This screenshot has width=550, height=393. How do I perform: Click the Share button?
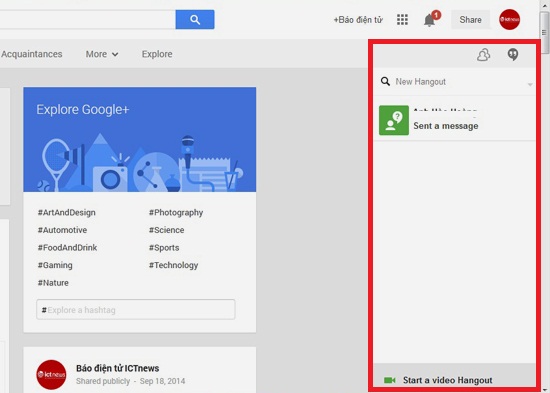(470, 20)
